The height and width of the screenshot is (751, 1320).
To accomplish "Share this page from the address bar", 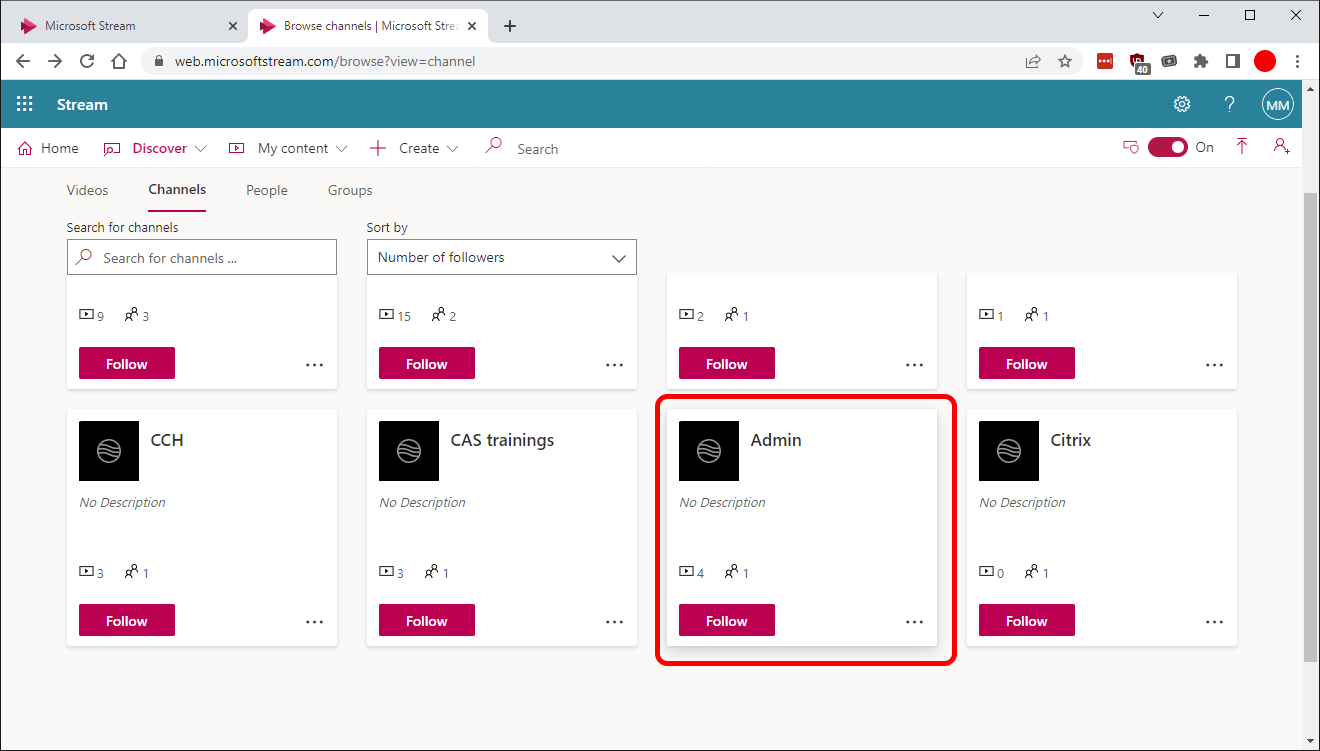I will pos(1033,61).
